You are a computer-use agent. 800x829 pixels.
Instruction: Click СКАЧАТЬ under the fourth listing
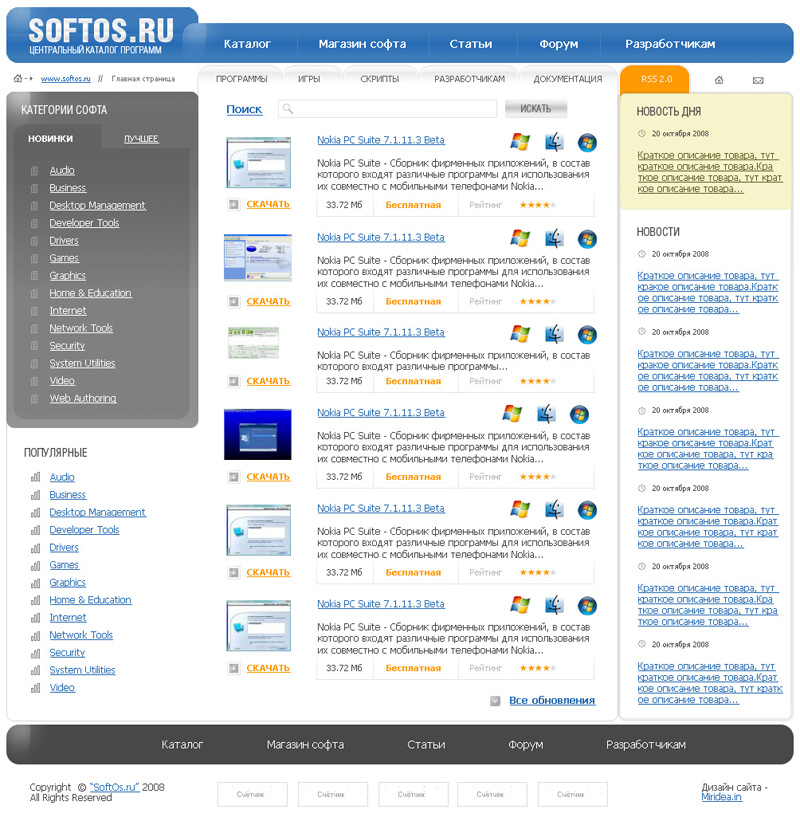click(x=268, y=477)
